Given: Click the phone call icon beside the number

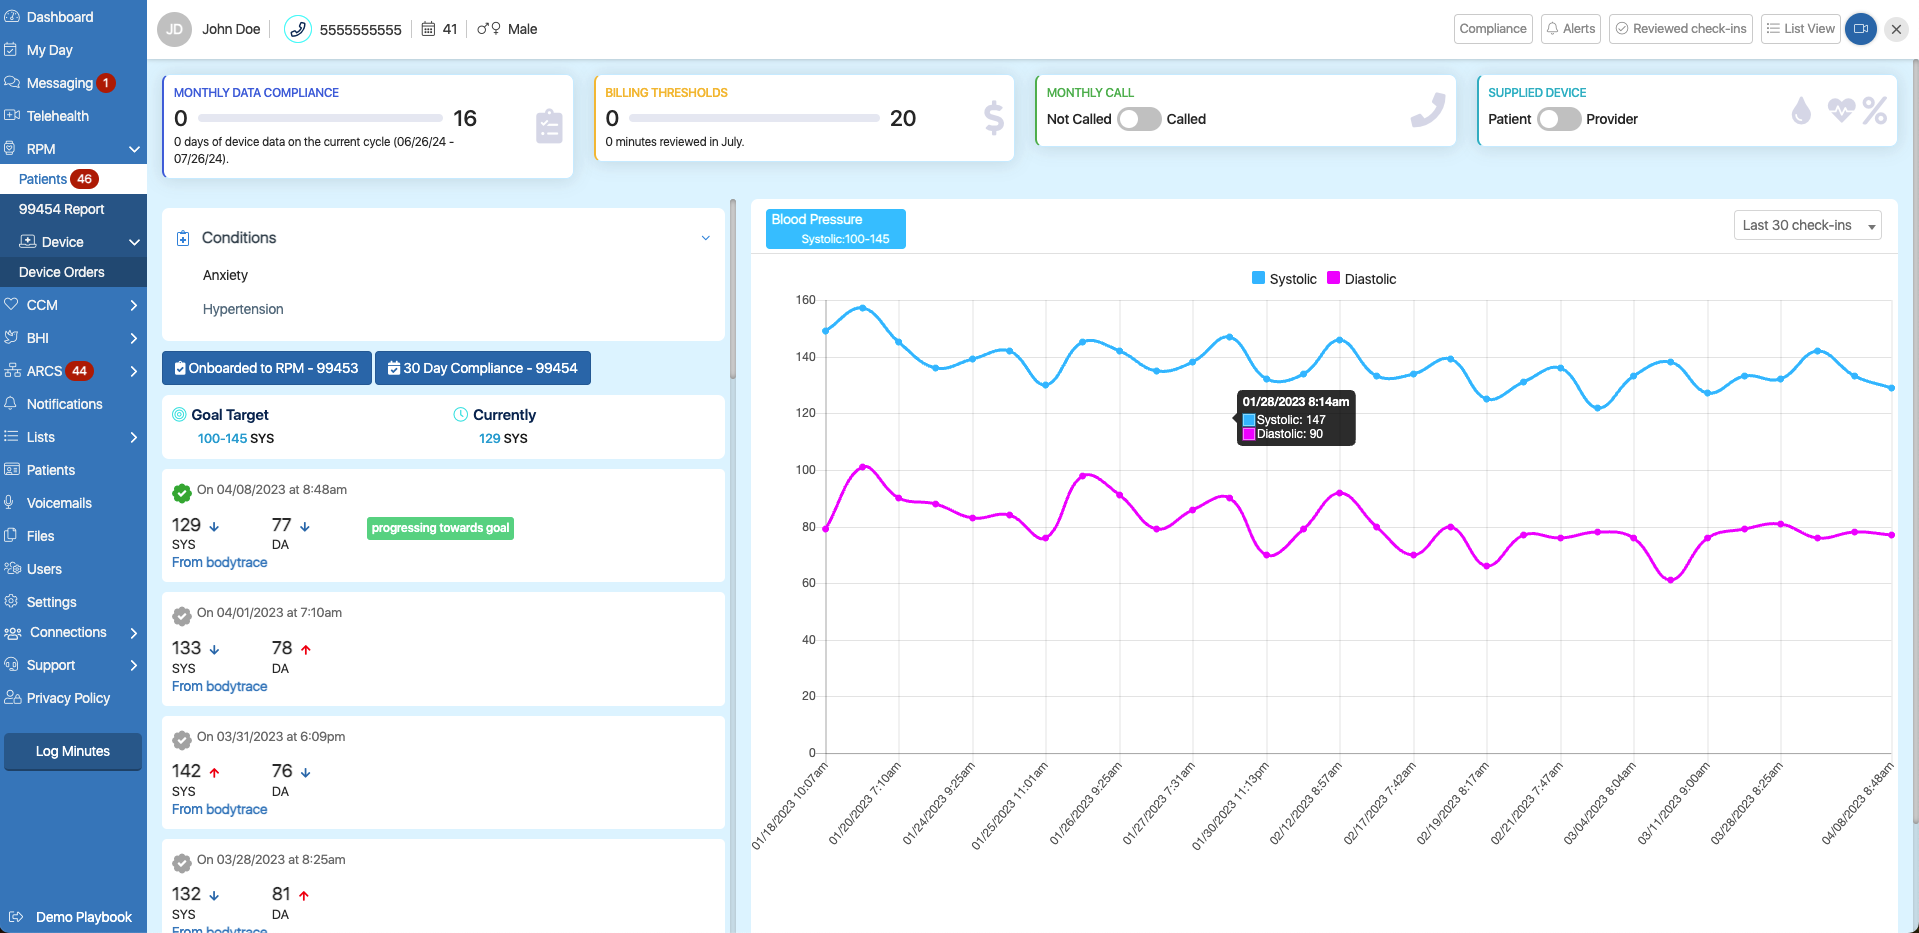Looking at the screenshot, I should point(297,29).
